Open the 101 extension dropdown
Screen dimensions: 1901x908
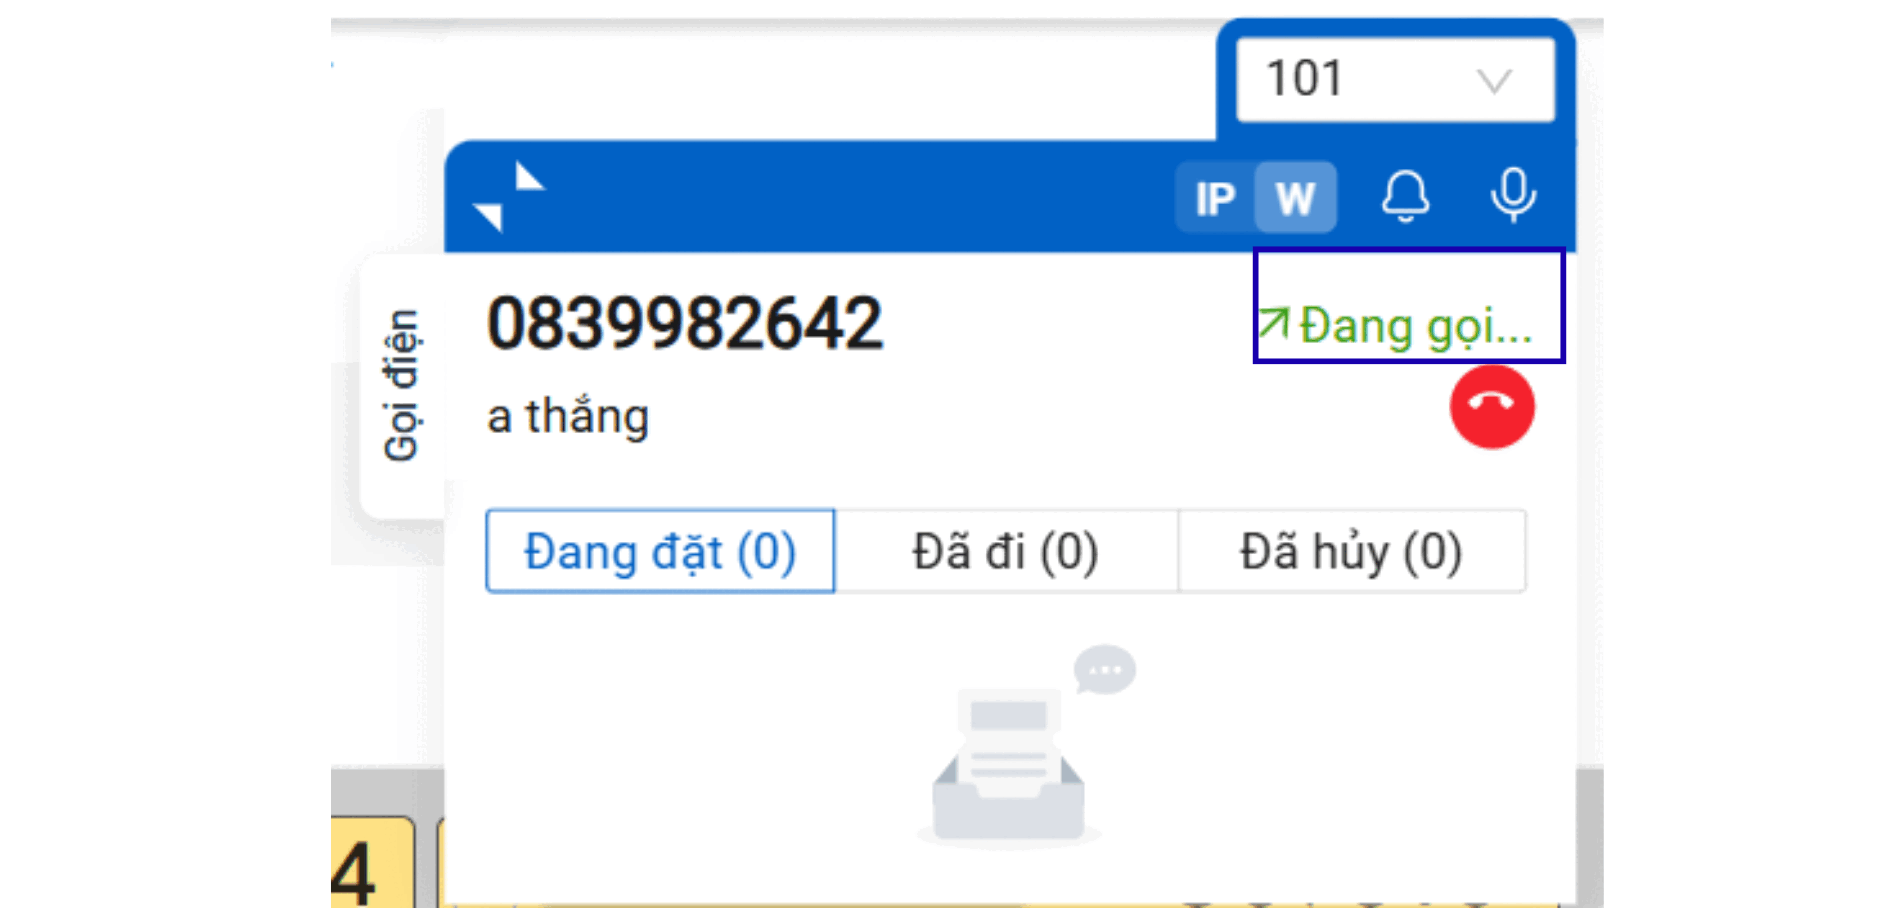coord(1394,80)
